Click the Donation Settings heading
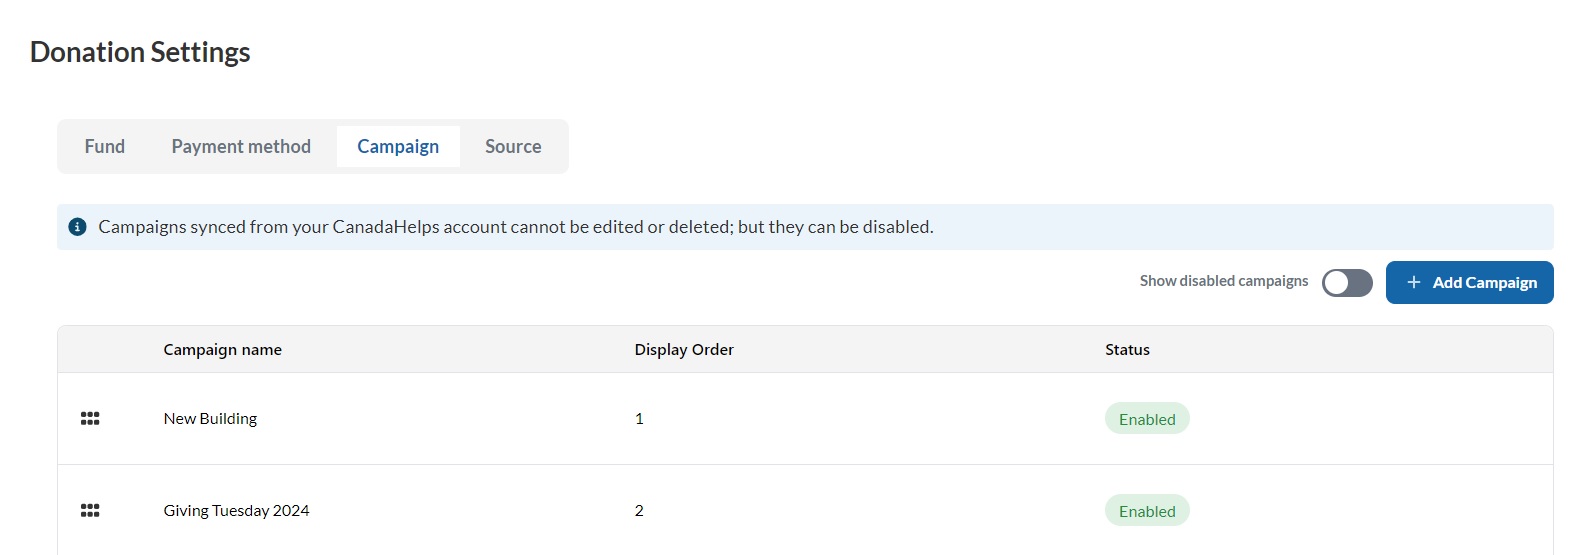Image resolution: width=1584 pixels, height=555 pixels. [x=140, y=52]
